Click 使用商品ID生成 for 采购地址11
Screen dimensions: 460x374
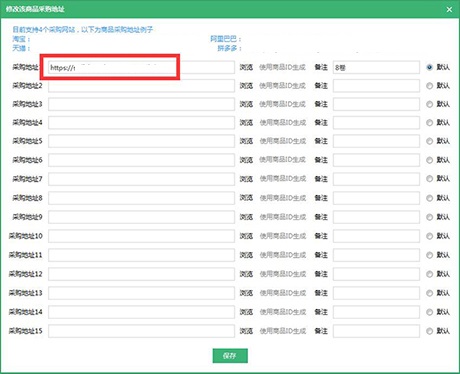[282, 255]
